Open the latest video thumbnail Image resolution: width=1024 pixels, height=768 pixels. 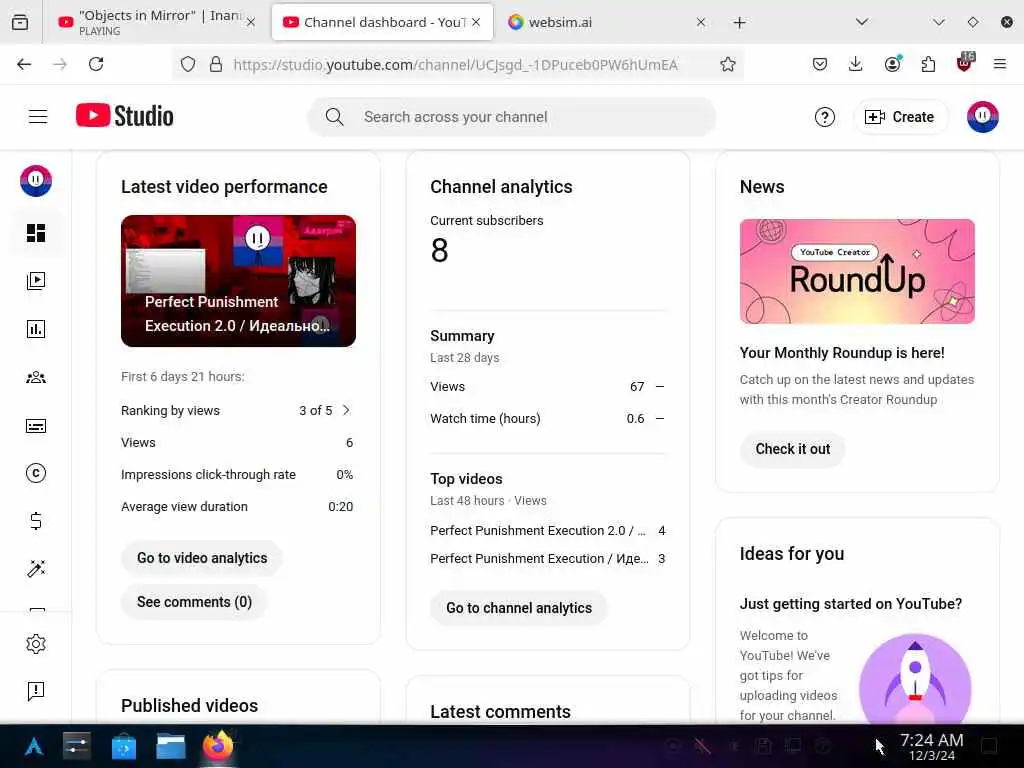238,281
